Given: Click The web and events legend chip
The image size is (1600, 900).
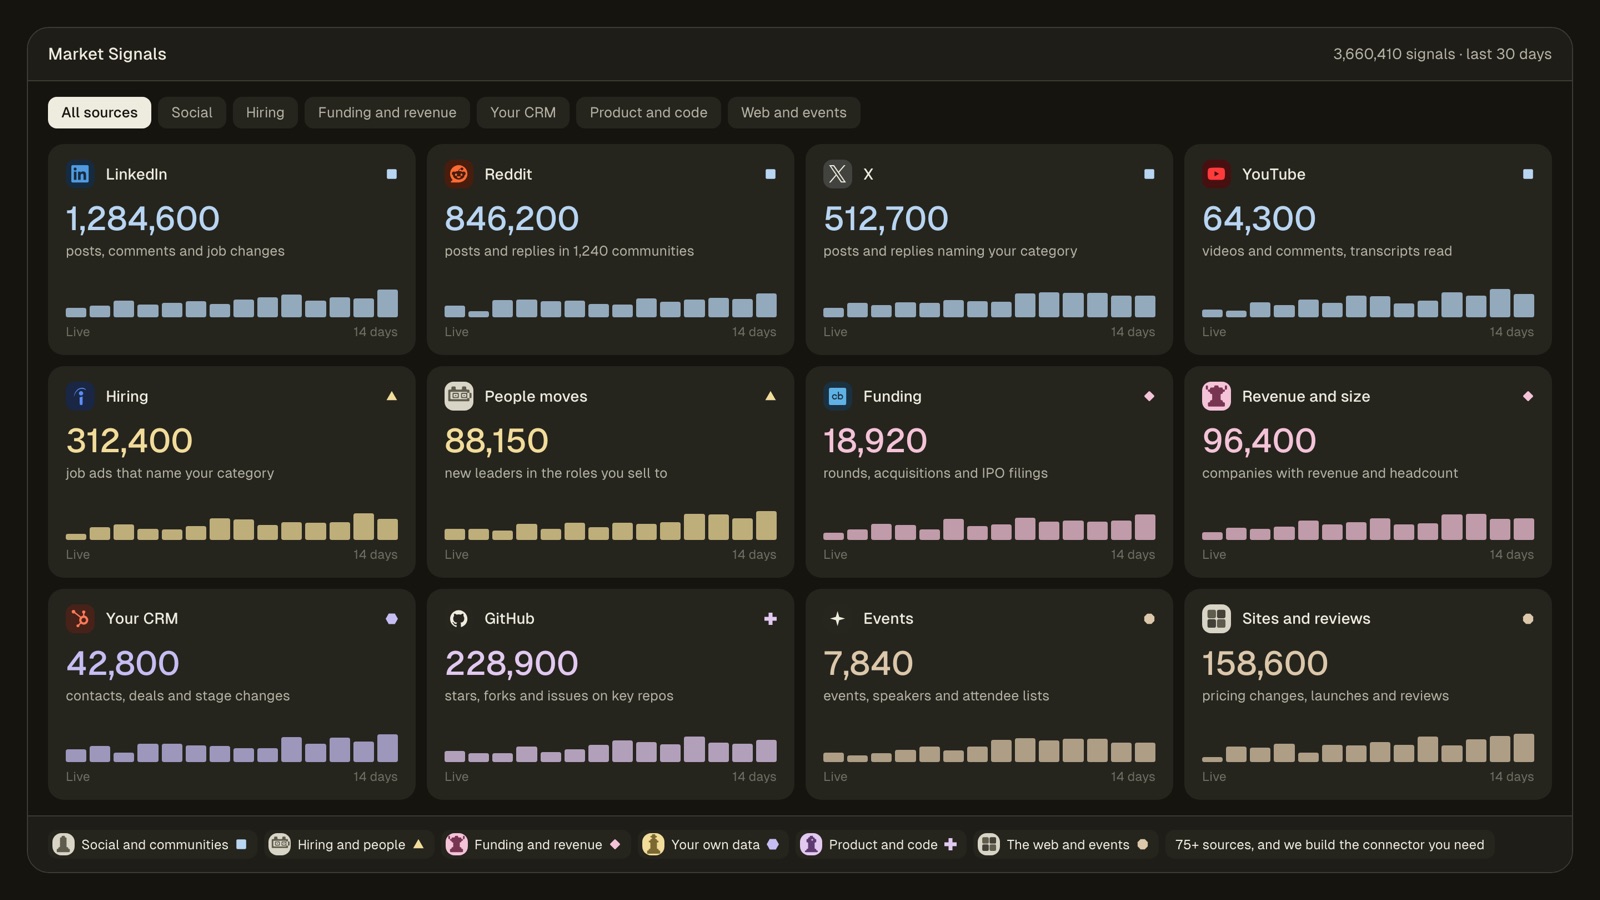Looking at the screenshot, I should click(x=1066, y=844).
